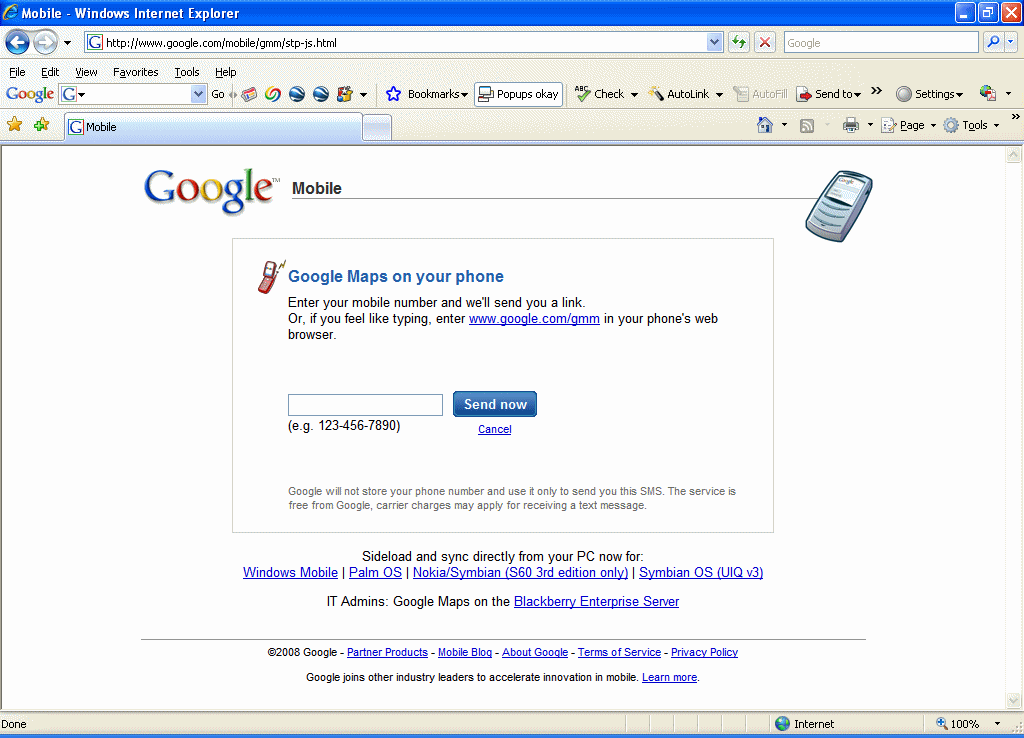The width and height of the screenshot is (1024, 738).
Task: Open the Page command bar menu
Action: coord(908,125)
